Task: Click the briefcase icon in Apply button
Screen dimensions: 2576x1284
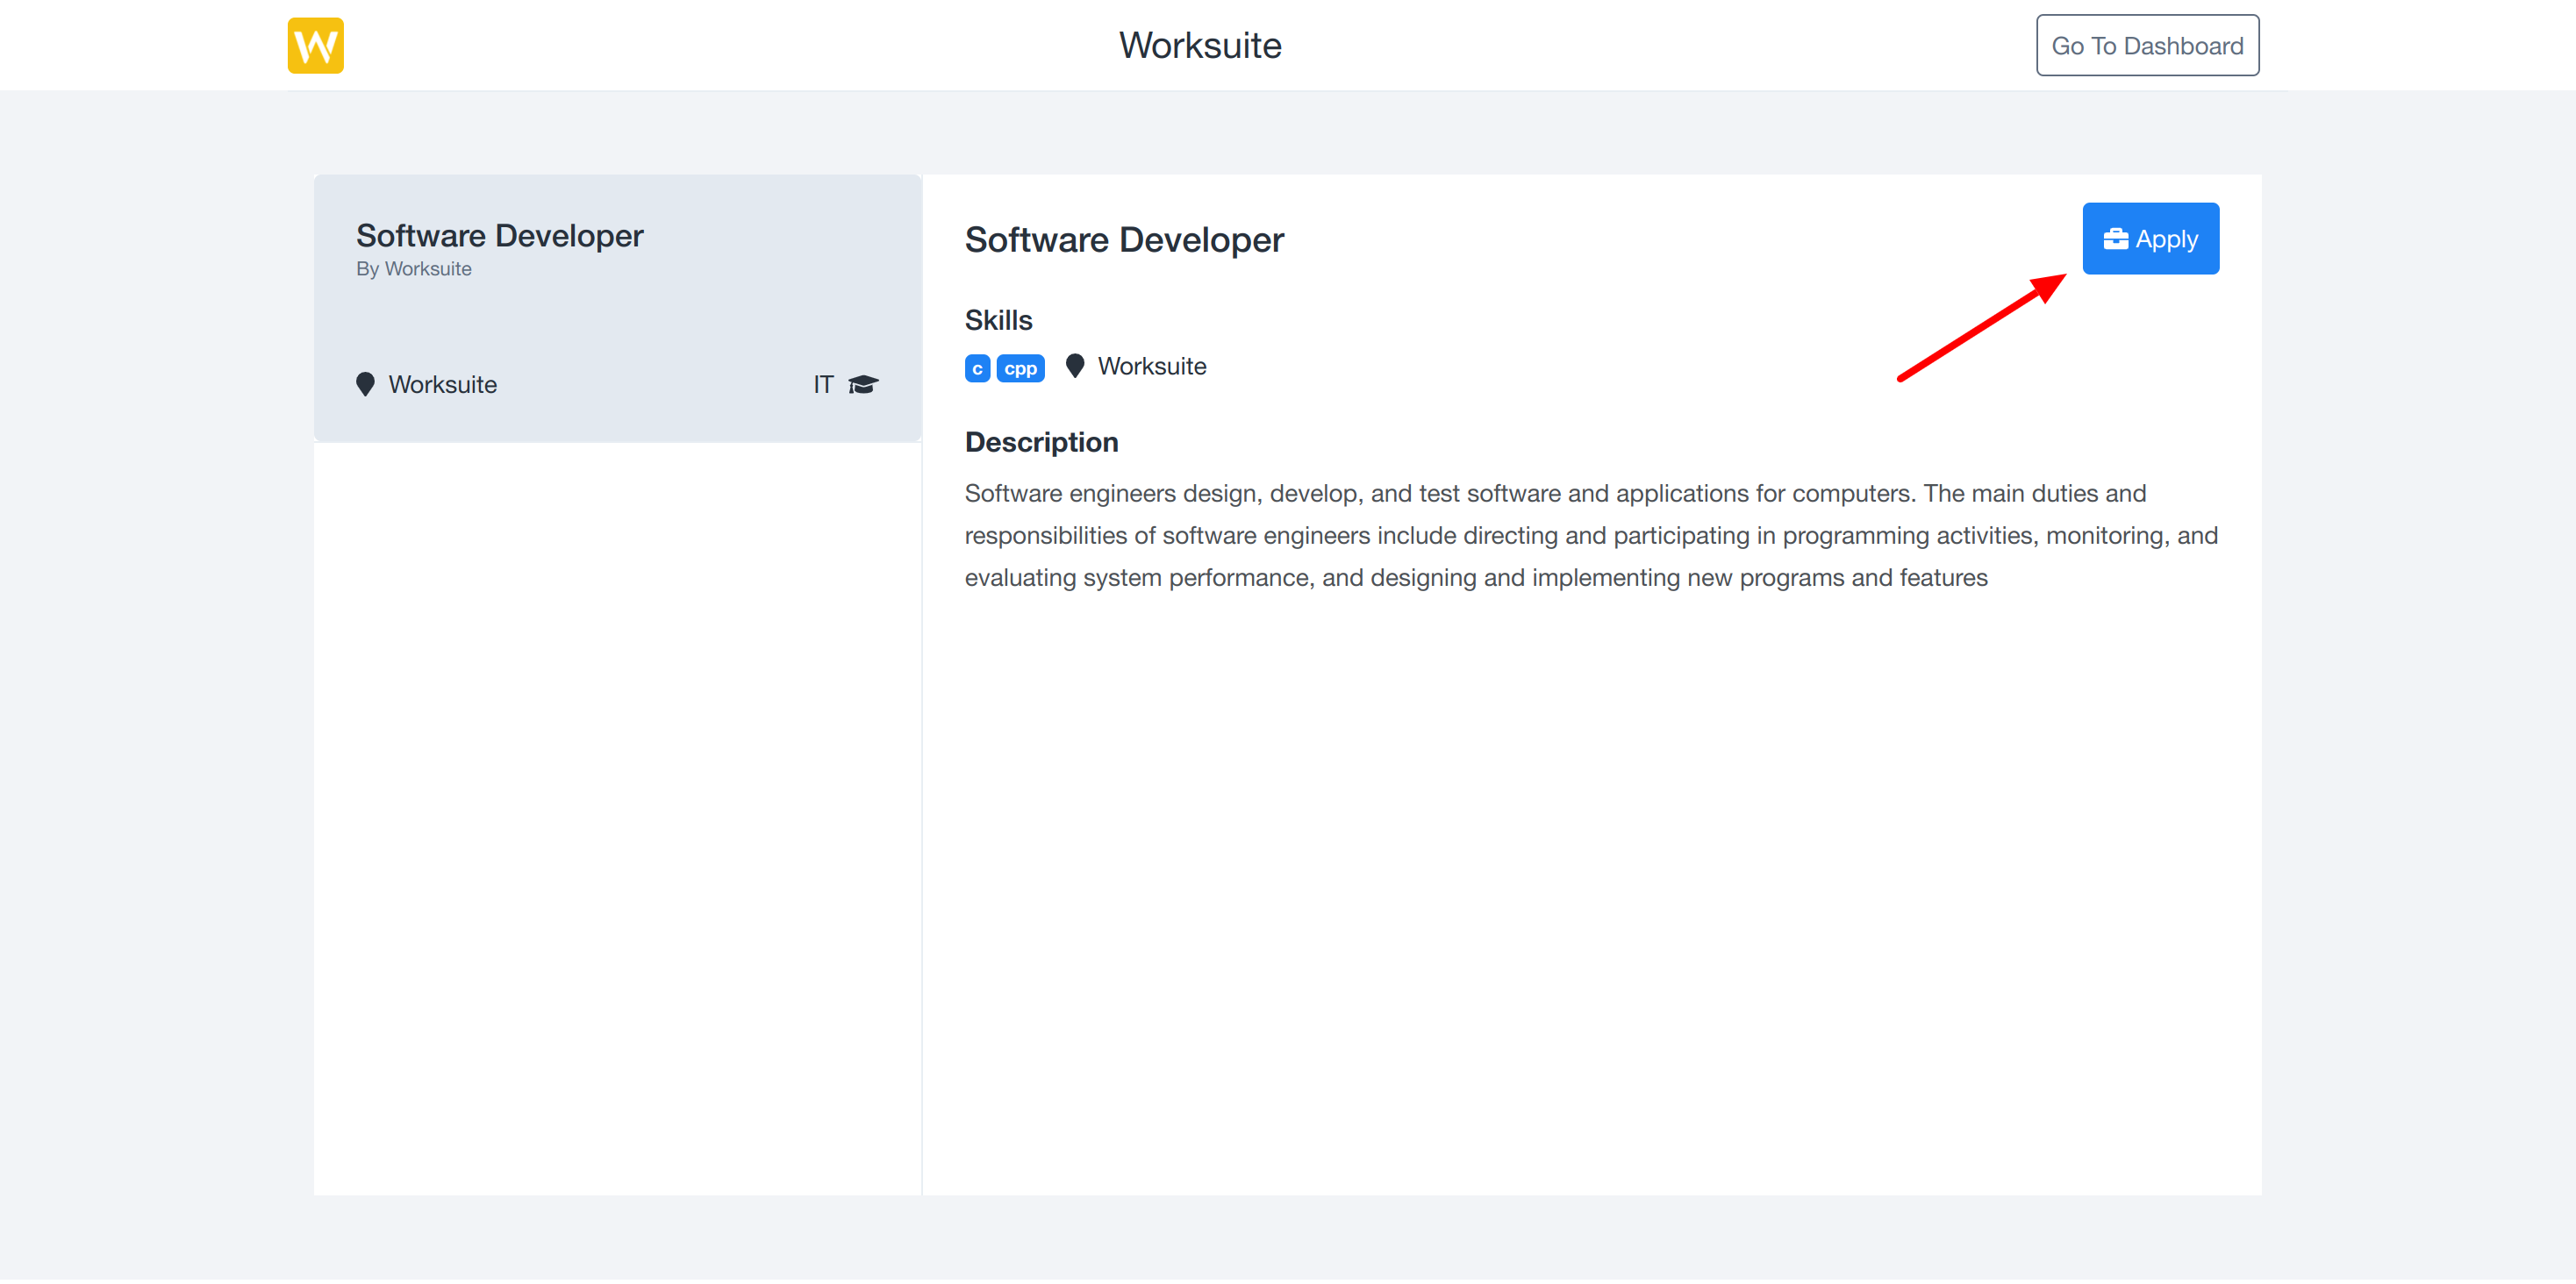Action: 2115,239
